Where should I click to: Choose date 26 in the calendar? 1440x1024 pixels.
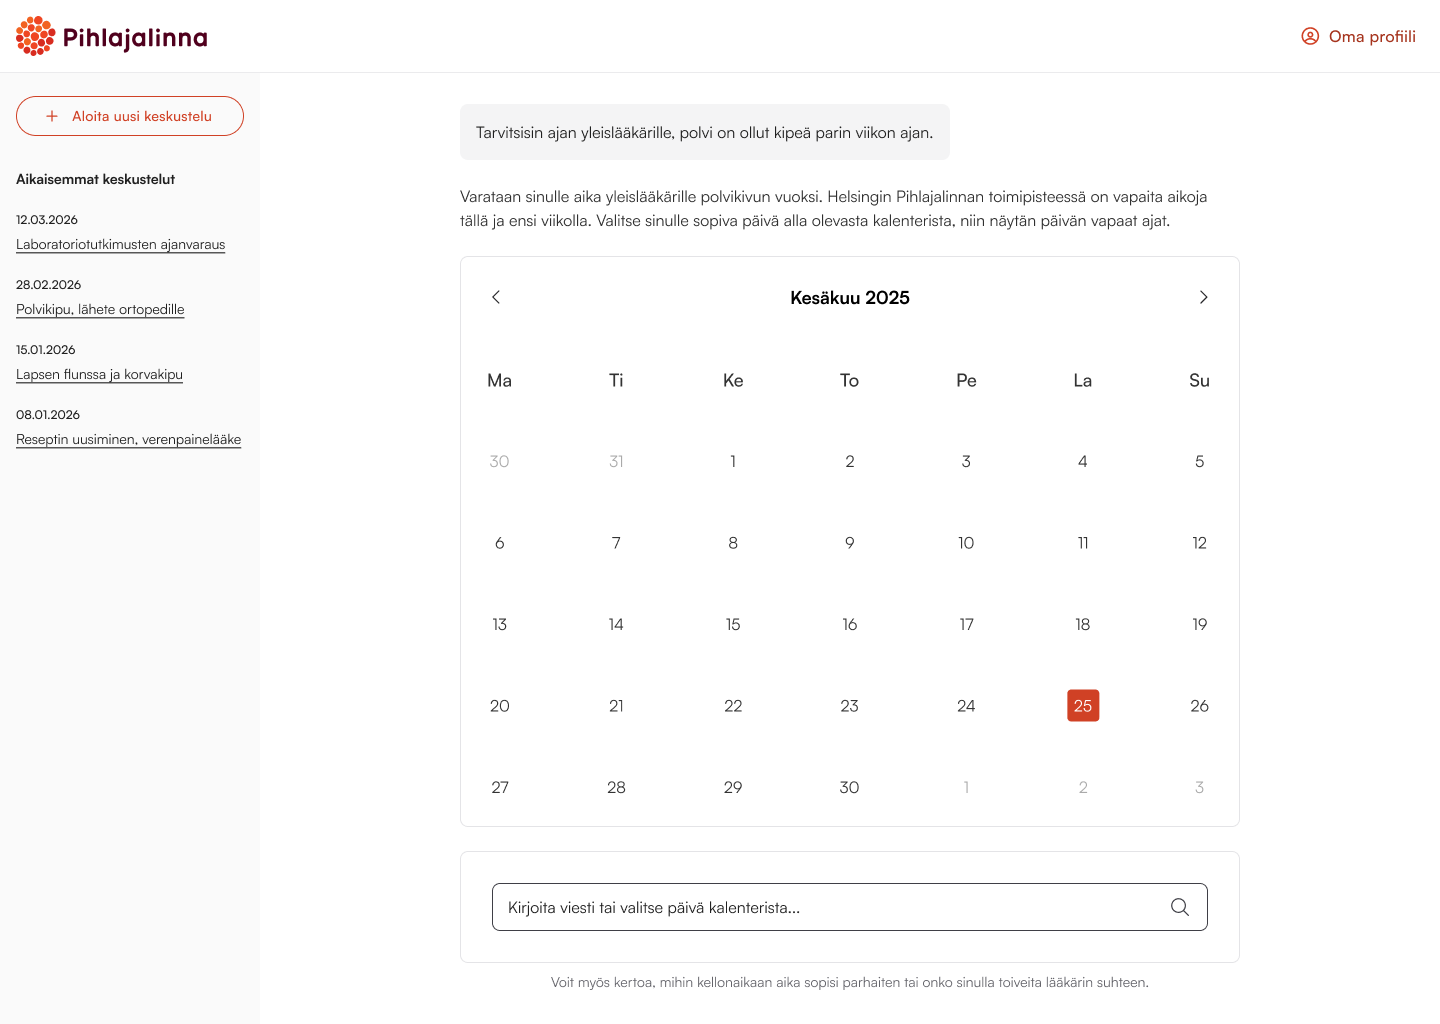coord(1200,706)
